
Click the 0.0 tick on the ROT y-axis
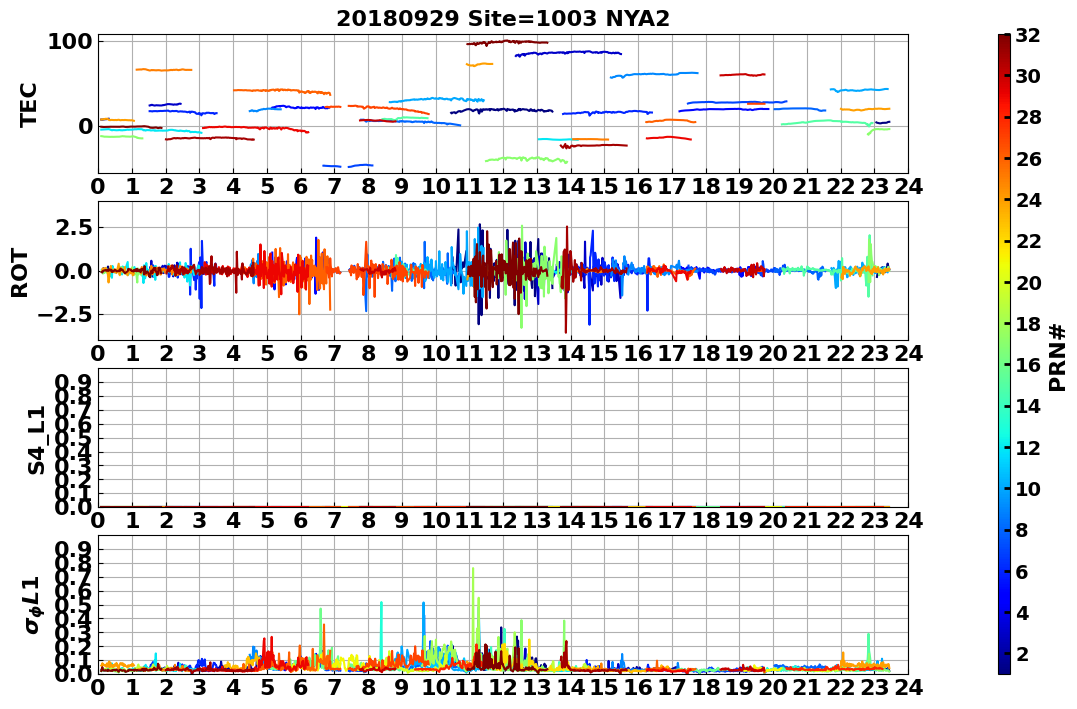coord(75,271)
